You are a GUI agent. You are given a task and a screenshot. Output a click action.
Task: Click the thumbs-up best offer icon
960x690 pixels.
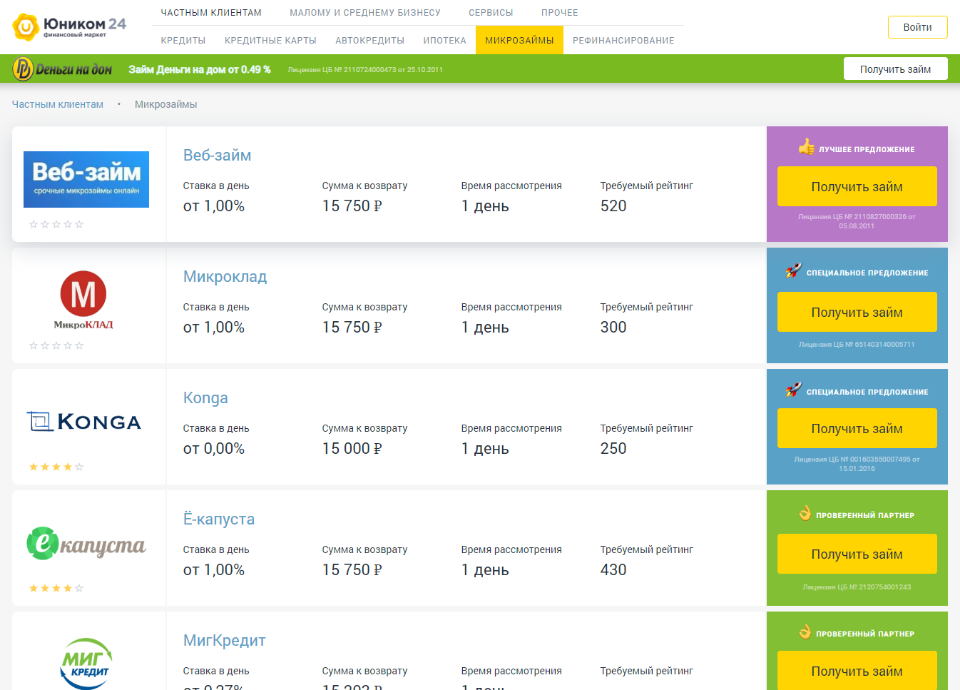[806, 147]
